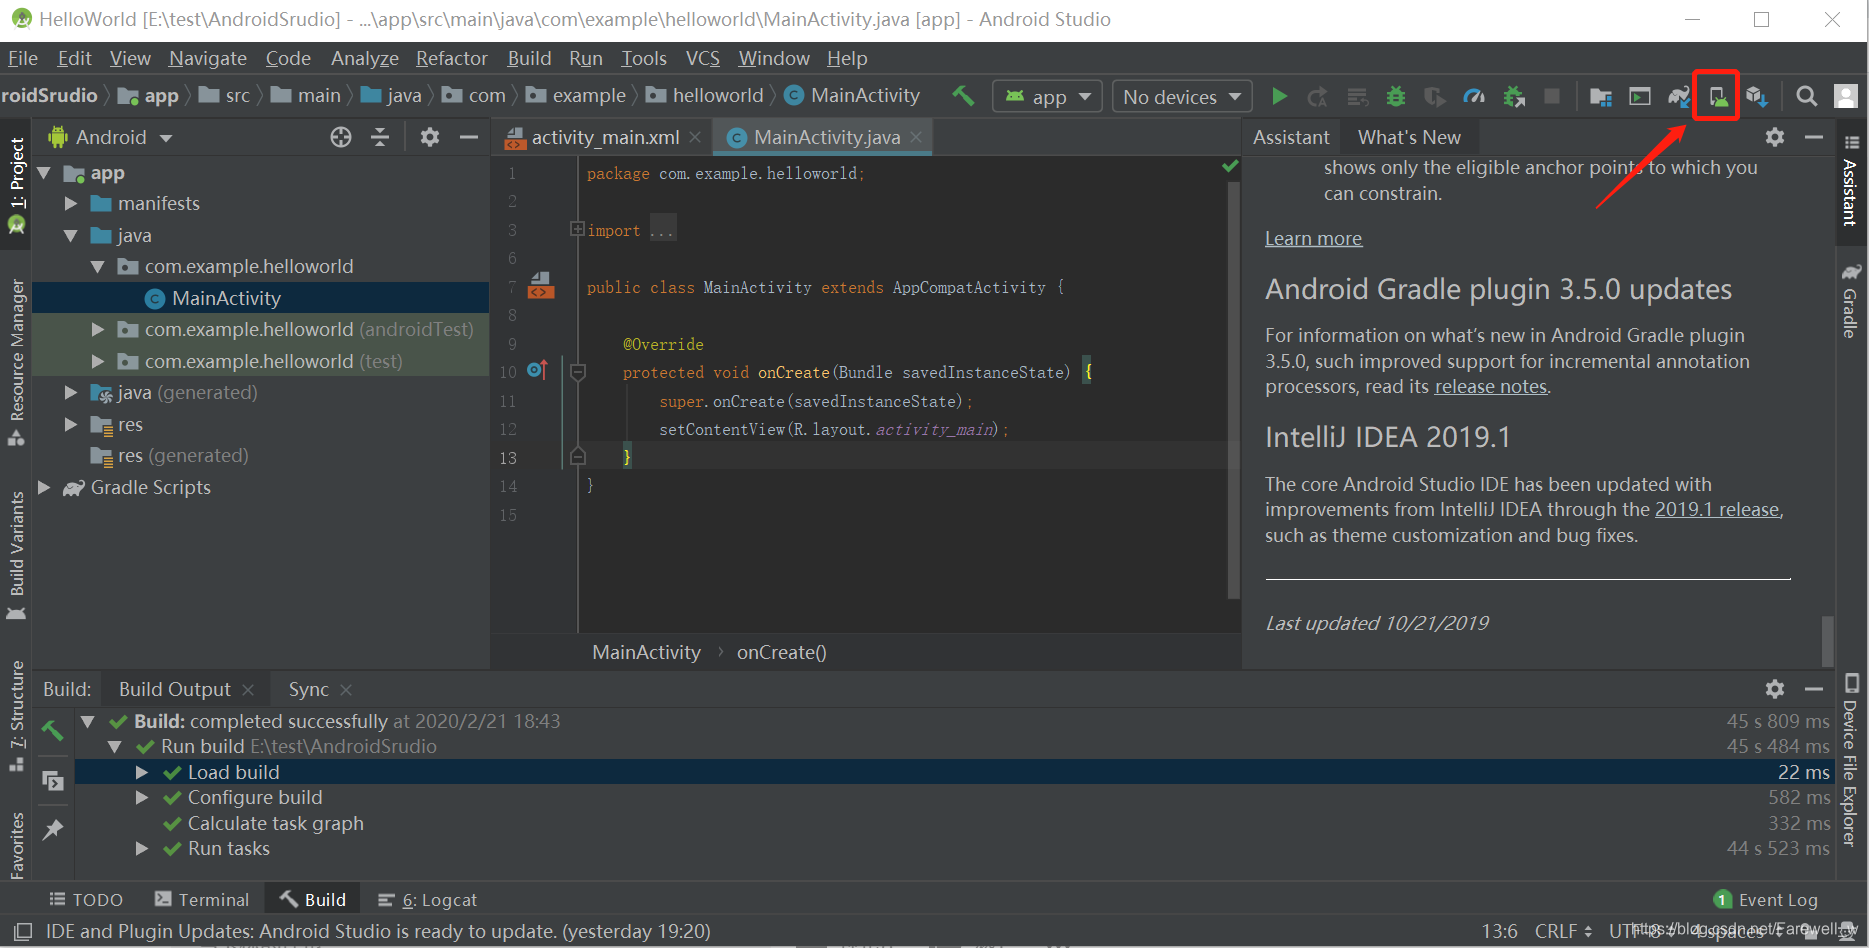Open the app run configuration dropdown
Viewport: 1869px width, 948px height.
tap(1047, 96)
